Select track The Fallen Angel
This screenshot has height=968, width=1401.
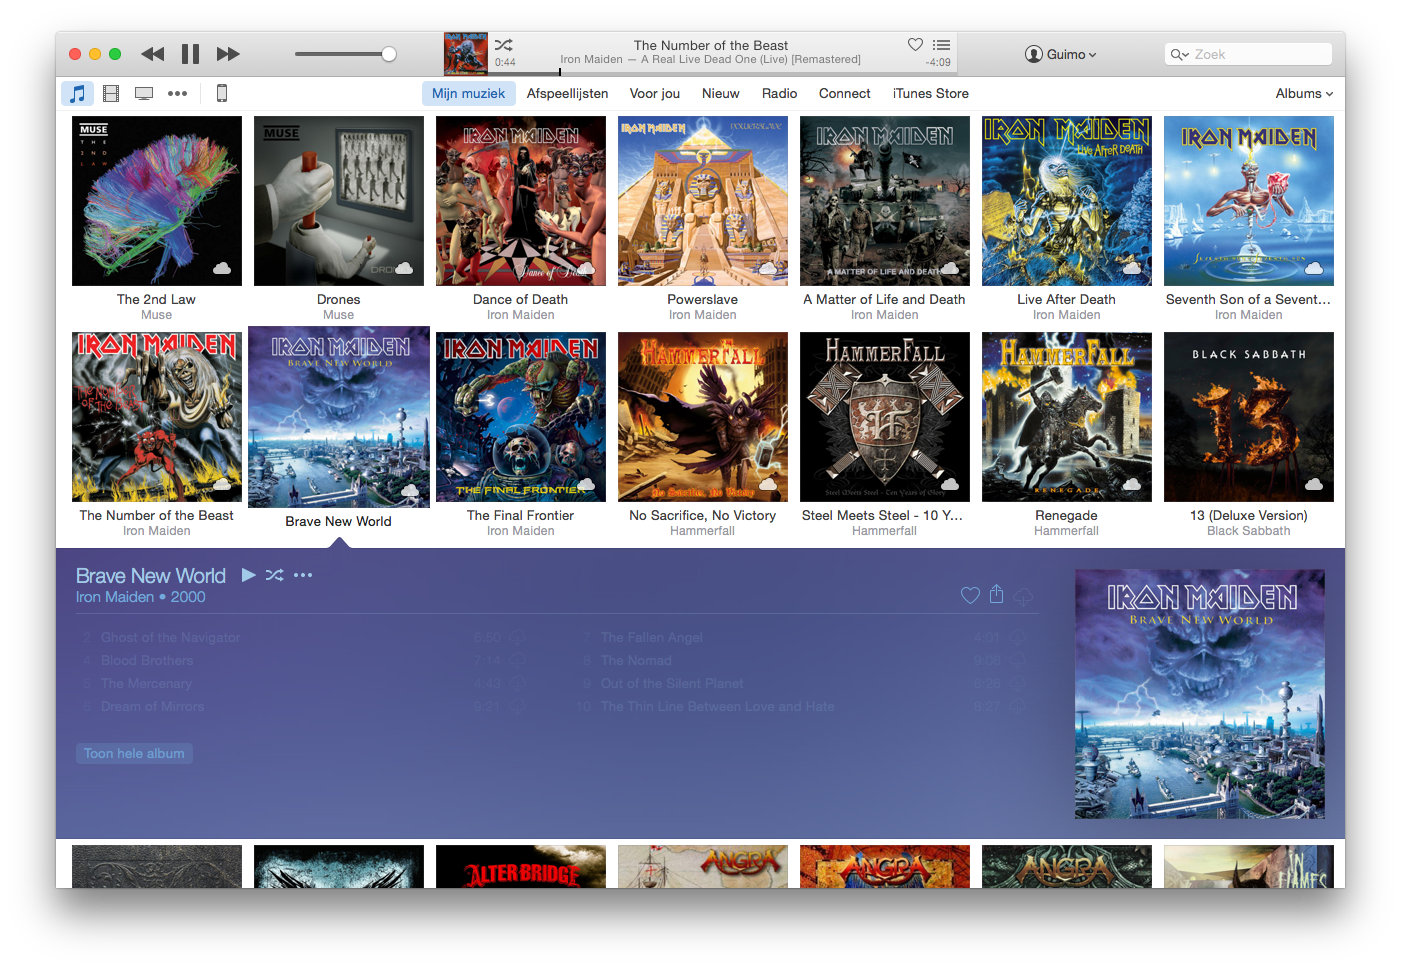pyautogui.click(x=652, y=637)
